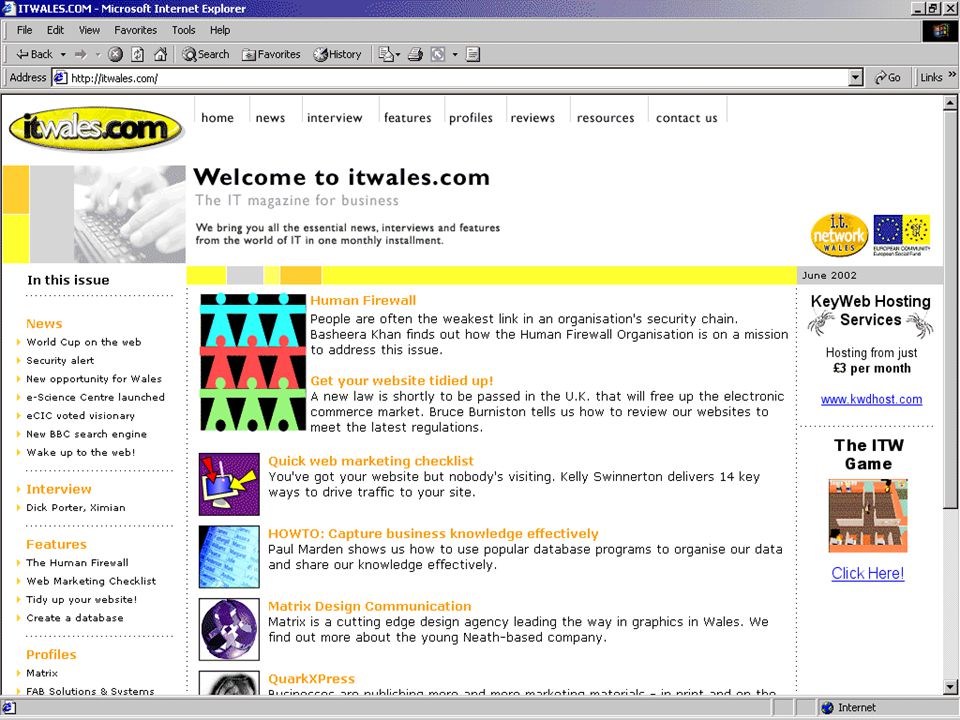Viewport: 960px width, 720px height.
Task: Open the Help menu
Action: 220,30
